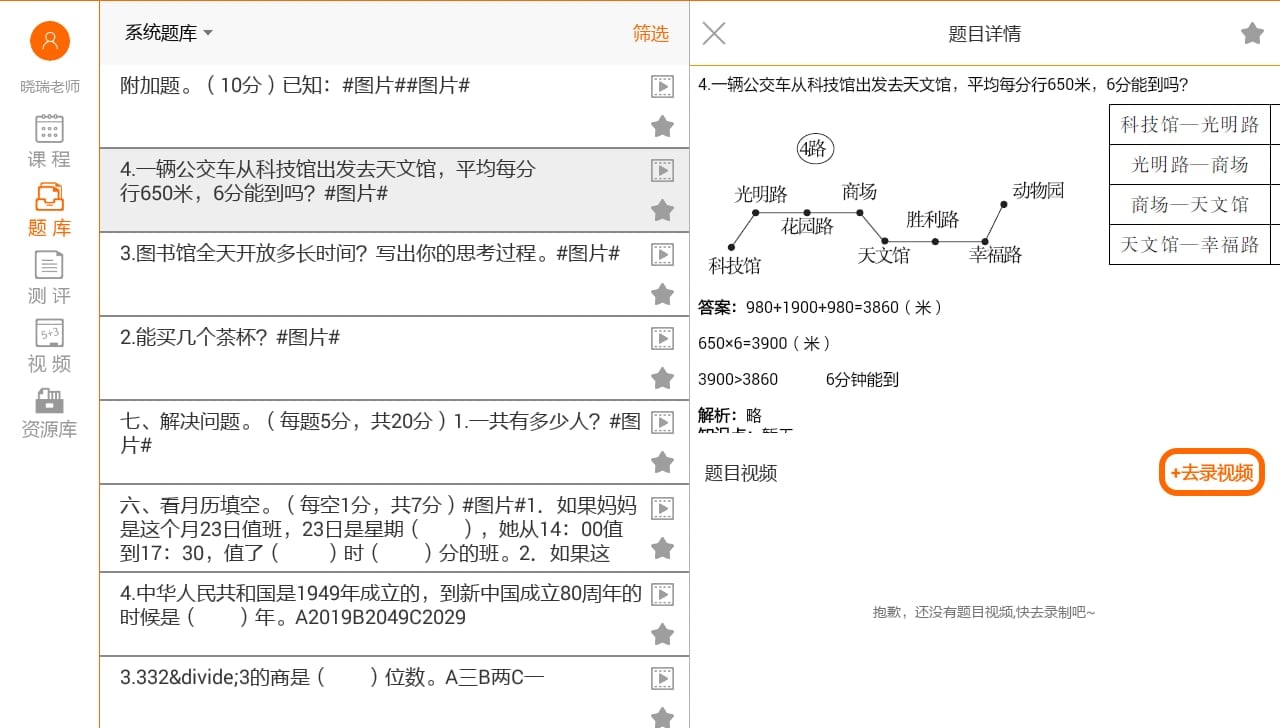Open video icon for 能买几个茶杯 row
Viewport: 1280px width, 728px height.
coord(662,338)
